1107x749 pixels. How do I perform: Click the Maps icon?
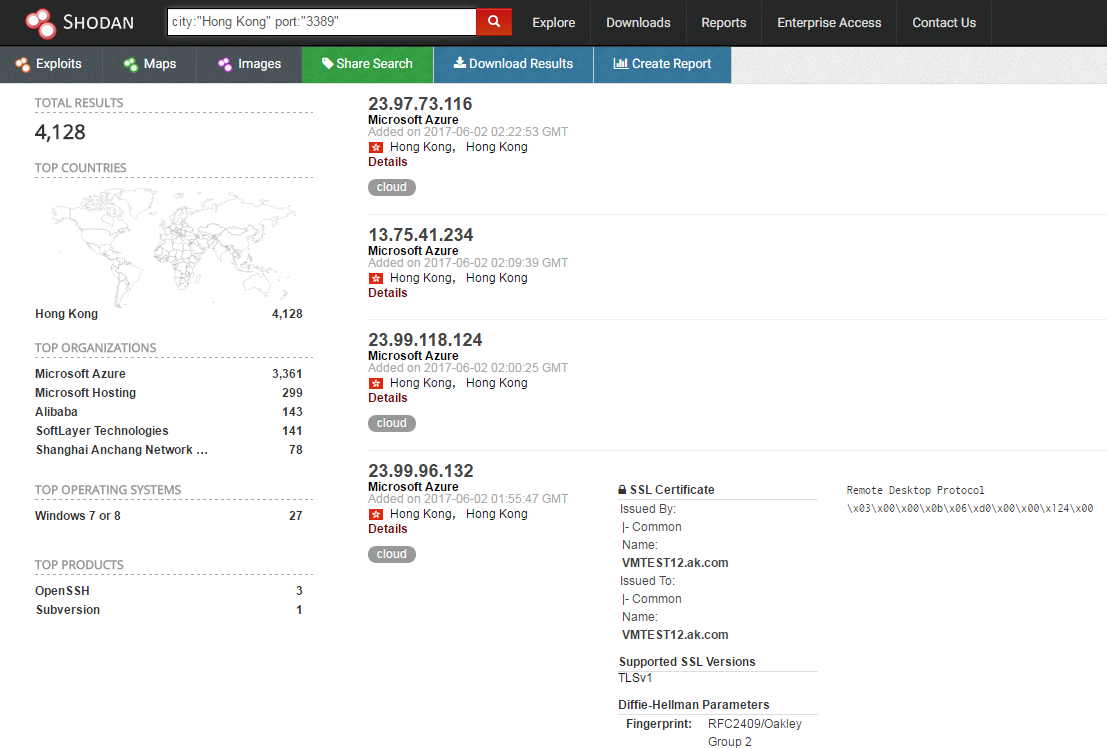[x=131, y=64]
